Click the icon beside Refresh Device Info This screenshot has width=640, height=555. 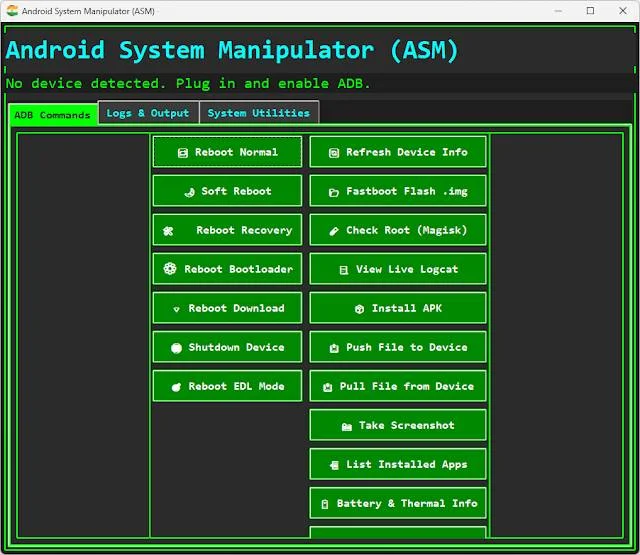(334, 153)
